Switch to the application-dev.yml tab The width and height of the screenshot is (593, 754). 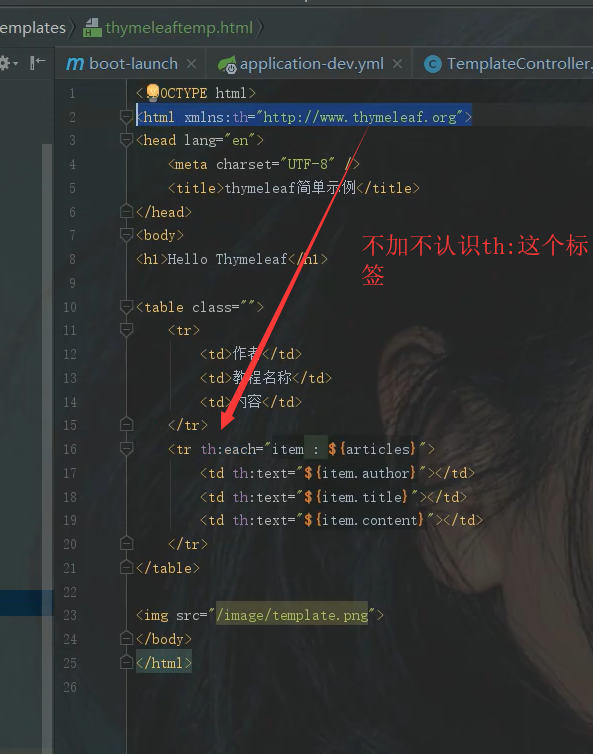311,64
